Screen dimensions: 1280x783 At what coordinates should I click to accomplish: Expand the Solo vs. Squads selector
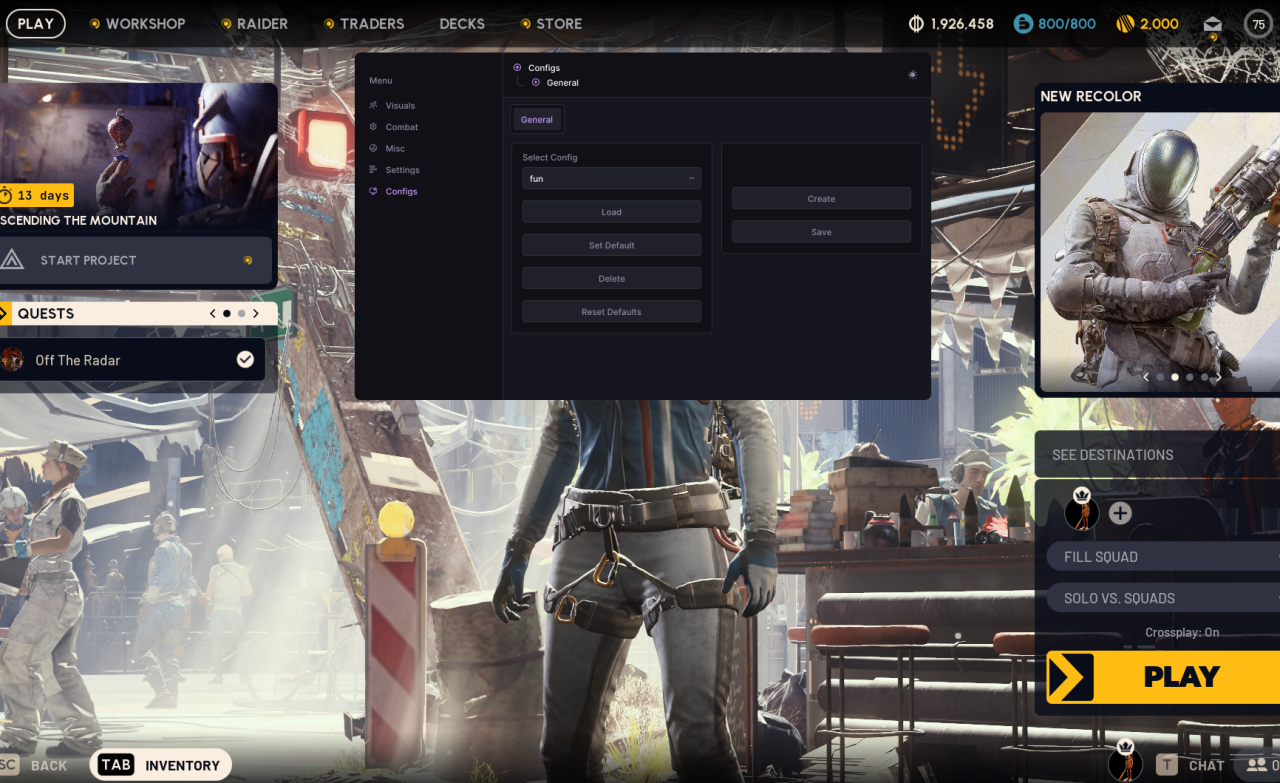point(1162,598)
